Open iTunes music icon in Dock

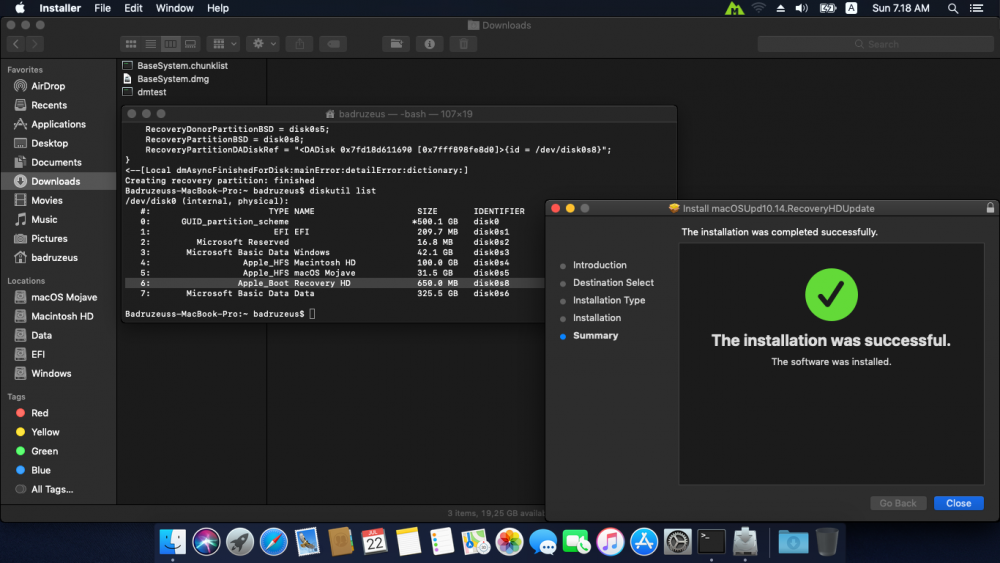610,542
